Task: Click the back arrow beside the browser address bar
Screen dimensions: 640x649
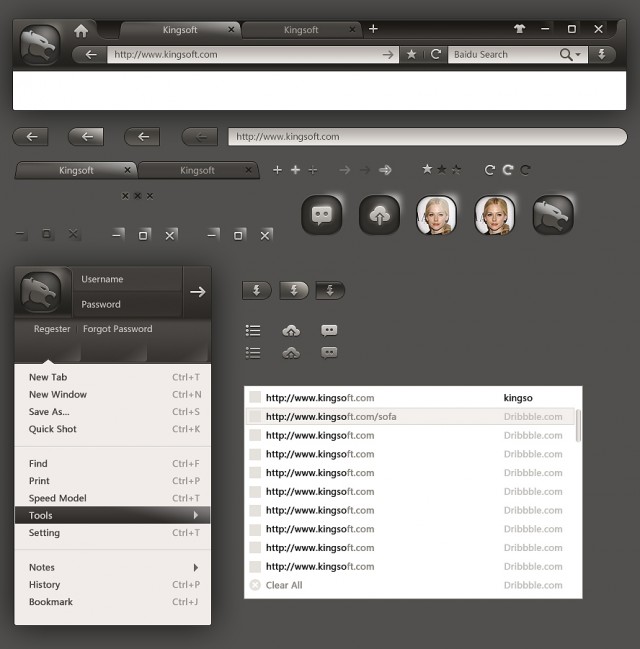Action: [x=91, y=55]
